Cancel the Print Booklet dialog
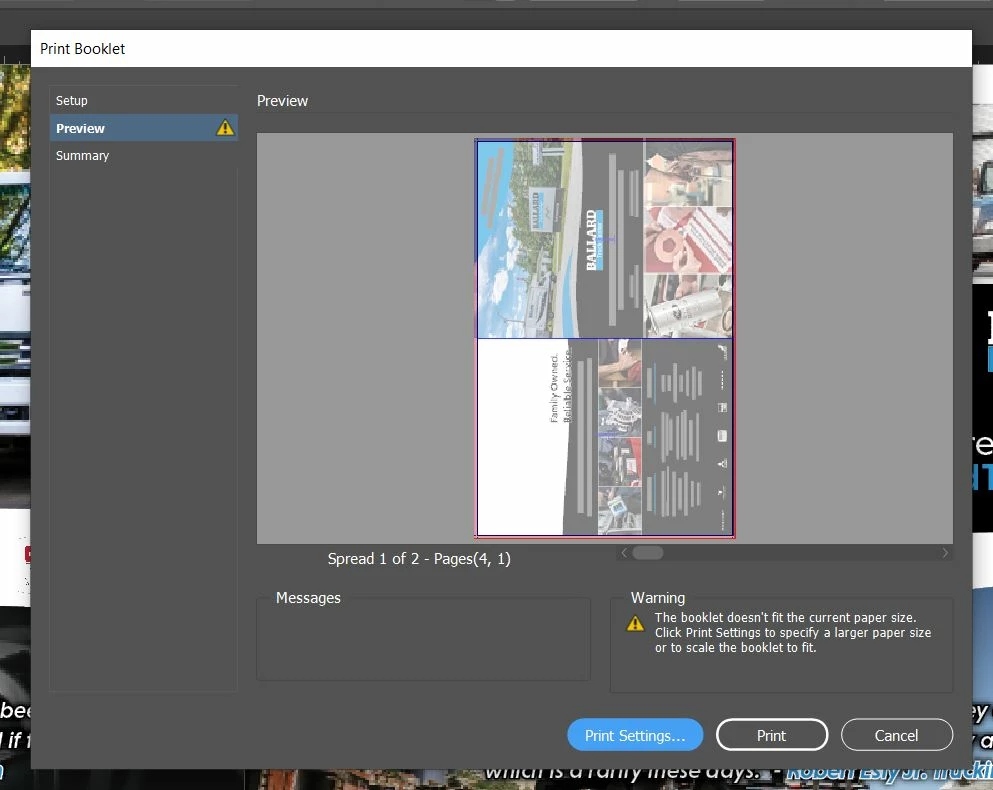The height and width of the screenshot is (790, 993). [896, 735]
